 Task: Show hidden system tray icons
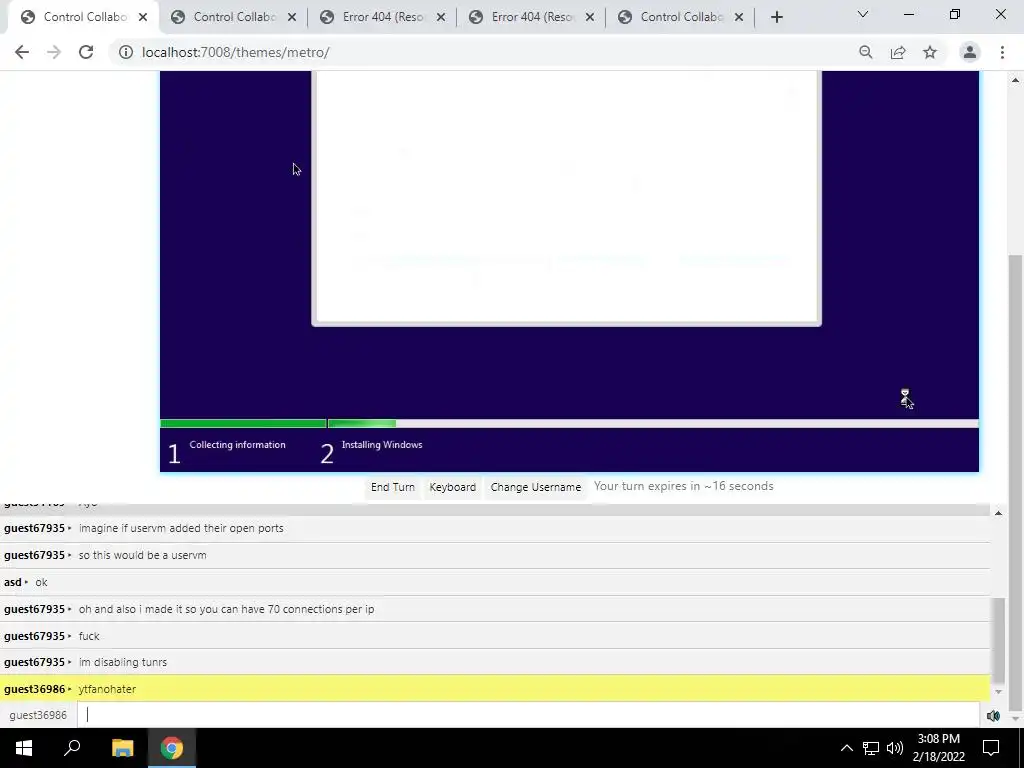(x=846, y=748)
